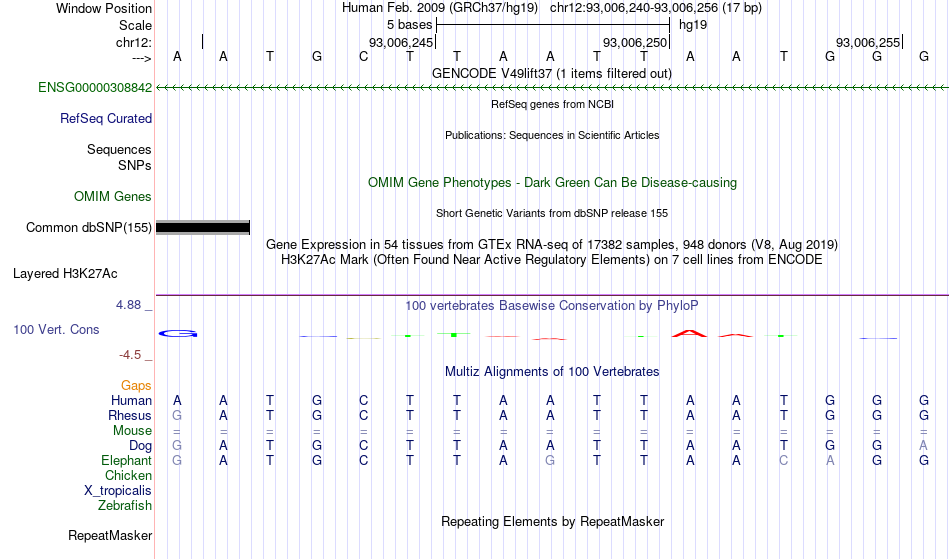This screenshot has width=950, height=559.
Task: Select the X_tropicalis species row label
Action: 118,491
